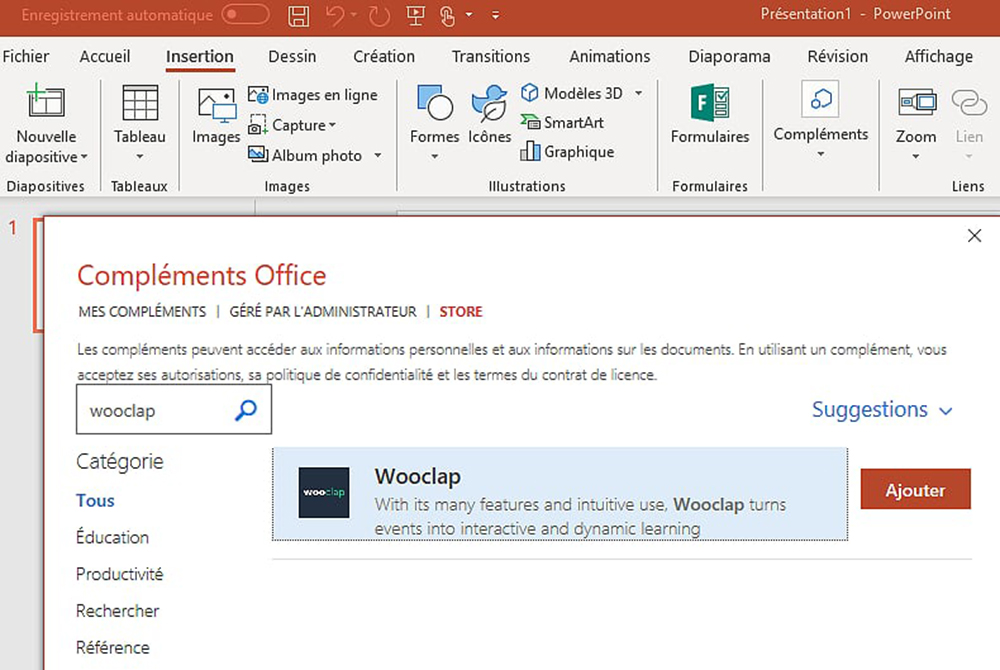Click the Zoom ribbon icon
This screenshot has width=1000, height=670.
916,102
